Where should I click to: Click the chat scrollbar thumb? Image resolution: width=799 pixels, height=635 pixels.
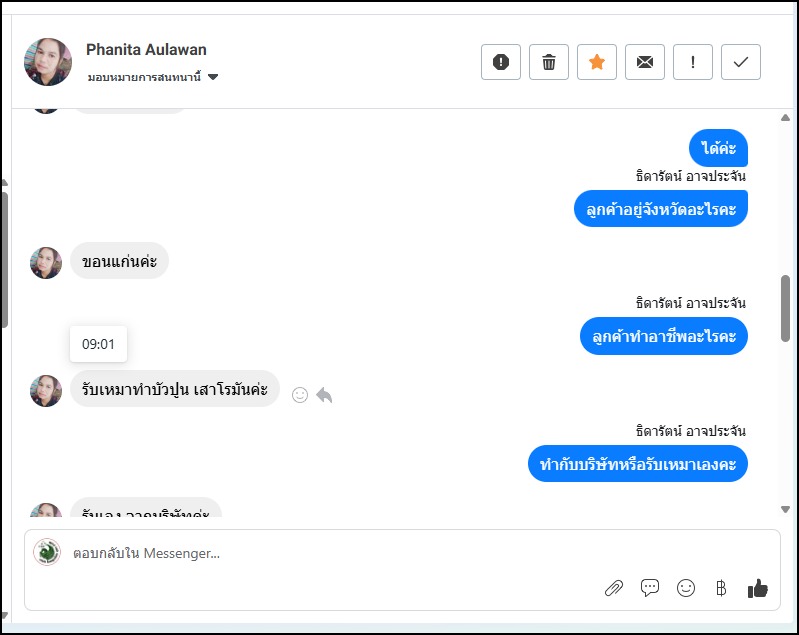785,308
